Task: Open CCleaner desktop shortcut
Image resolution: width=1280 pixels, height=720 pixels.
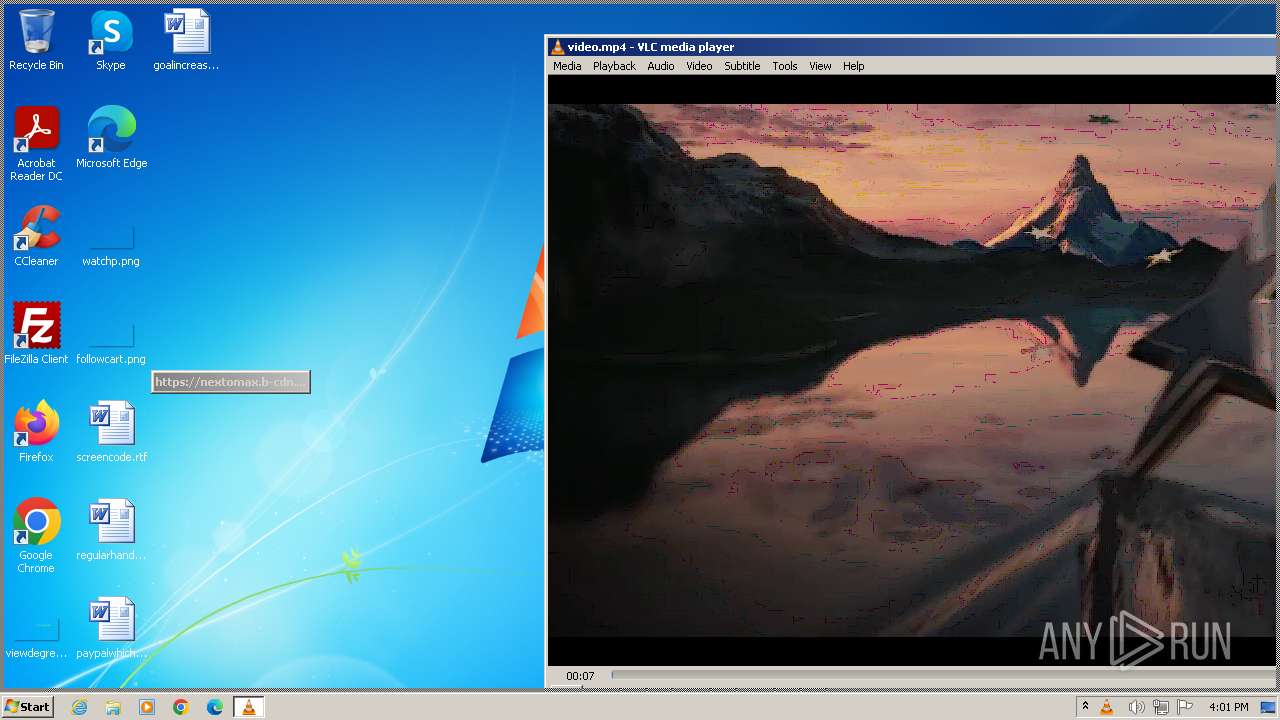Action: [x=36, y=236]
